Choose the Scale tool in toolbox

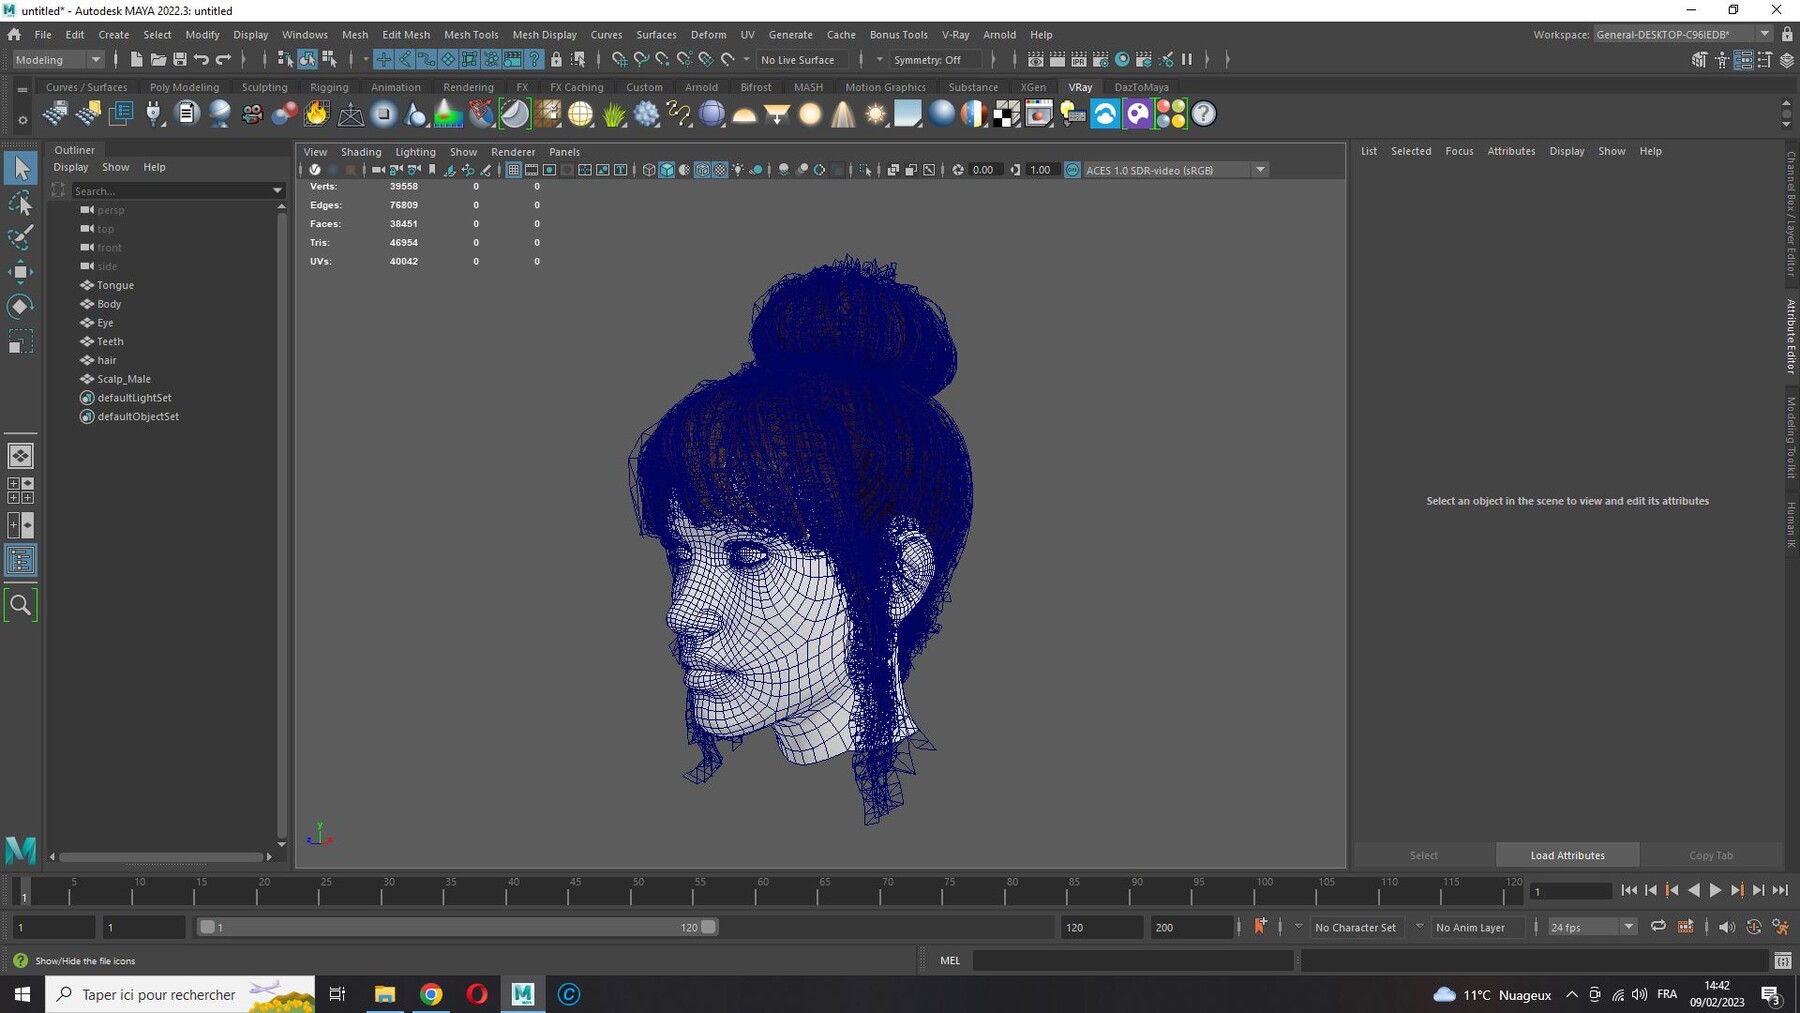pos(20,342)
